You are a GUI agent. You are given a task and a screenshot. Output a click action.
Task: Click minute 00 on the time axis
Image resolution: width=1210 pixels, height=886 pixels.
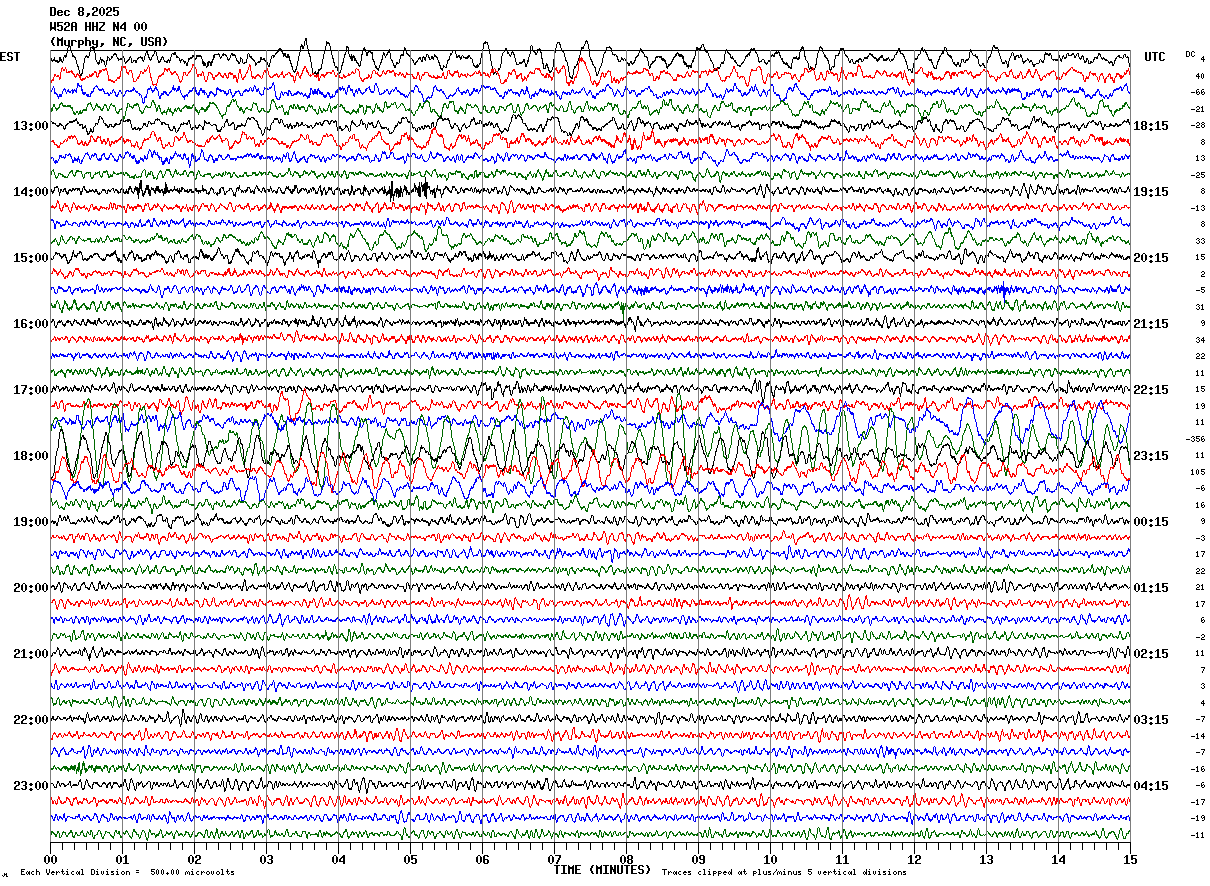coord(50,859)
